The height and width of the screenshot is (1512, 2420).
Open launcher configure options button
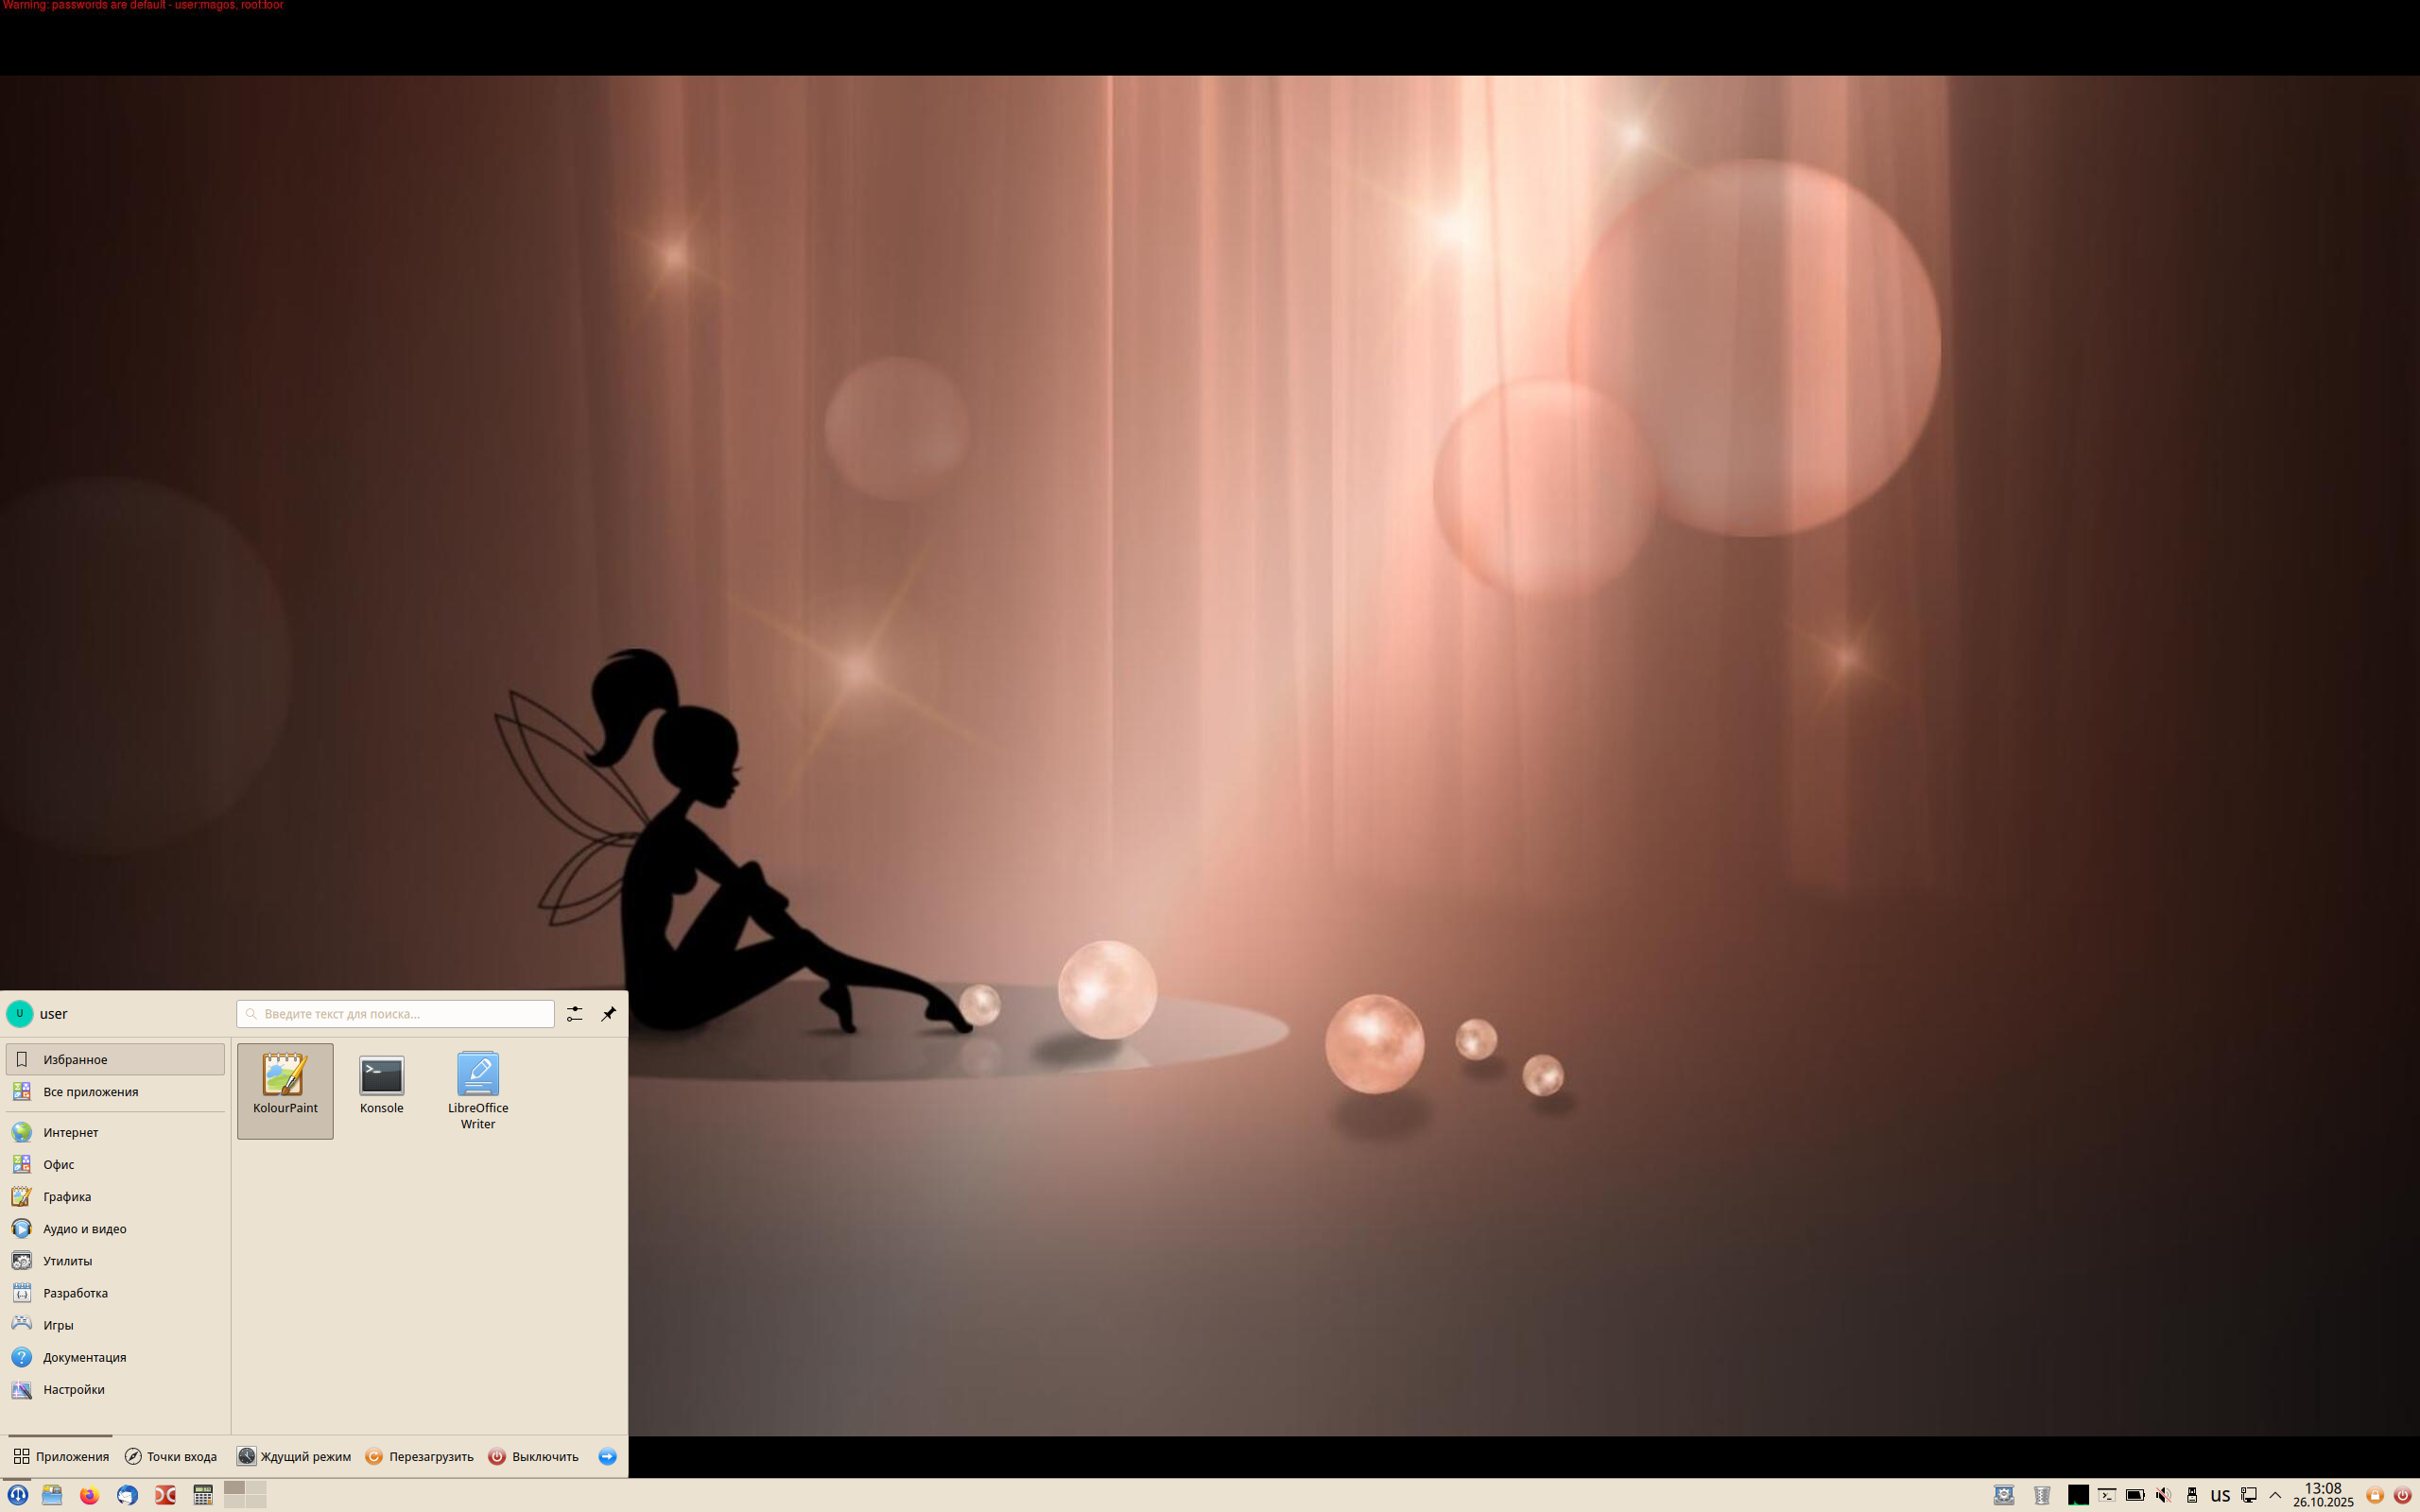tap(575, 1014)
